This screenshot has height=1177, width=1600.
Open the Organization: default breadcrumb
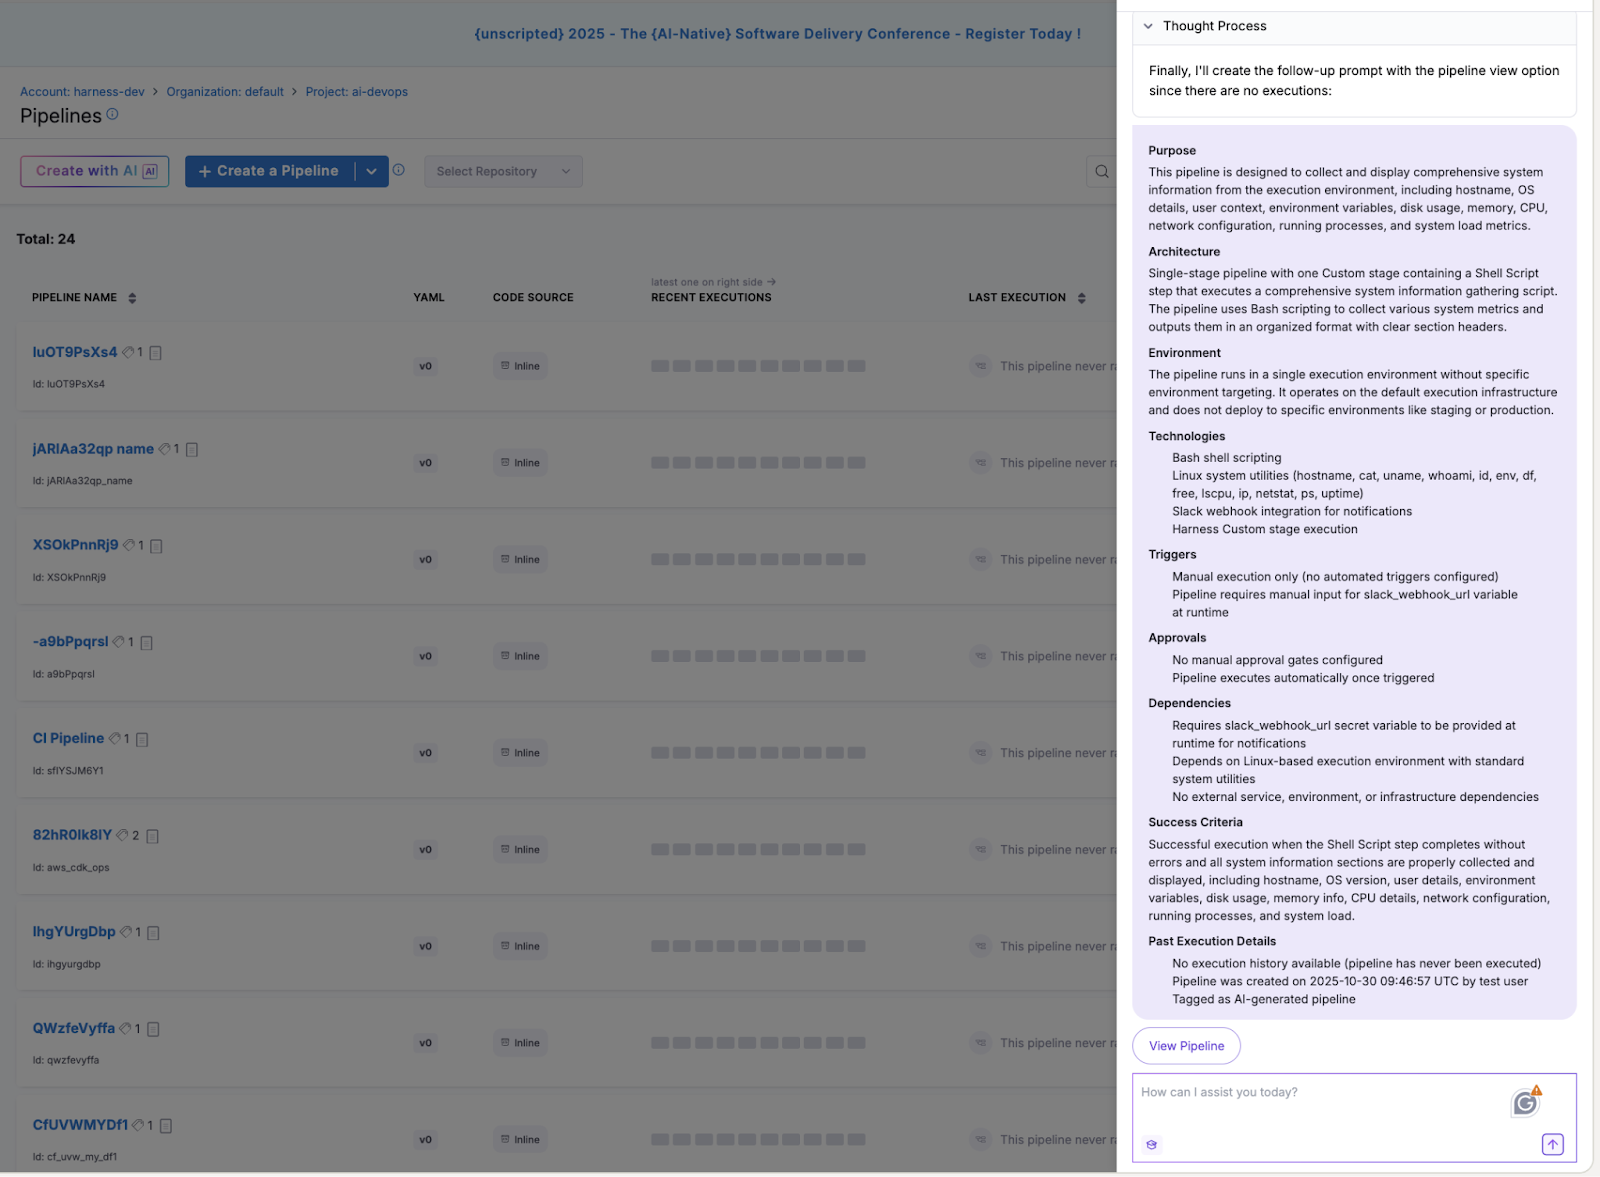(x=225, y=92)
